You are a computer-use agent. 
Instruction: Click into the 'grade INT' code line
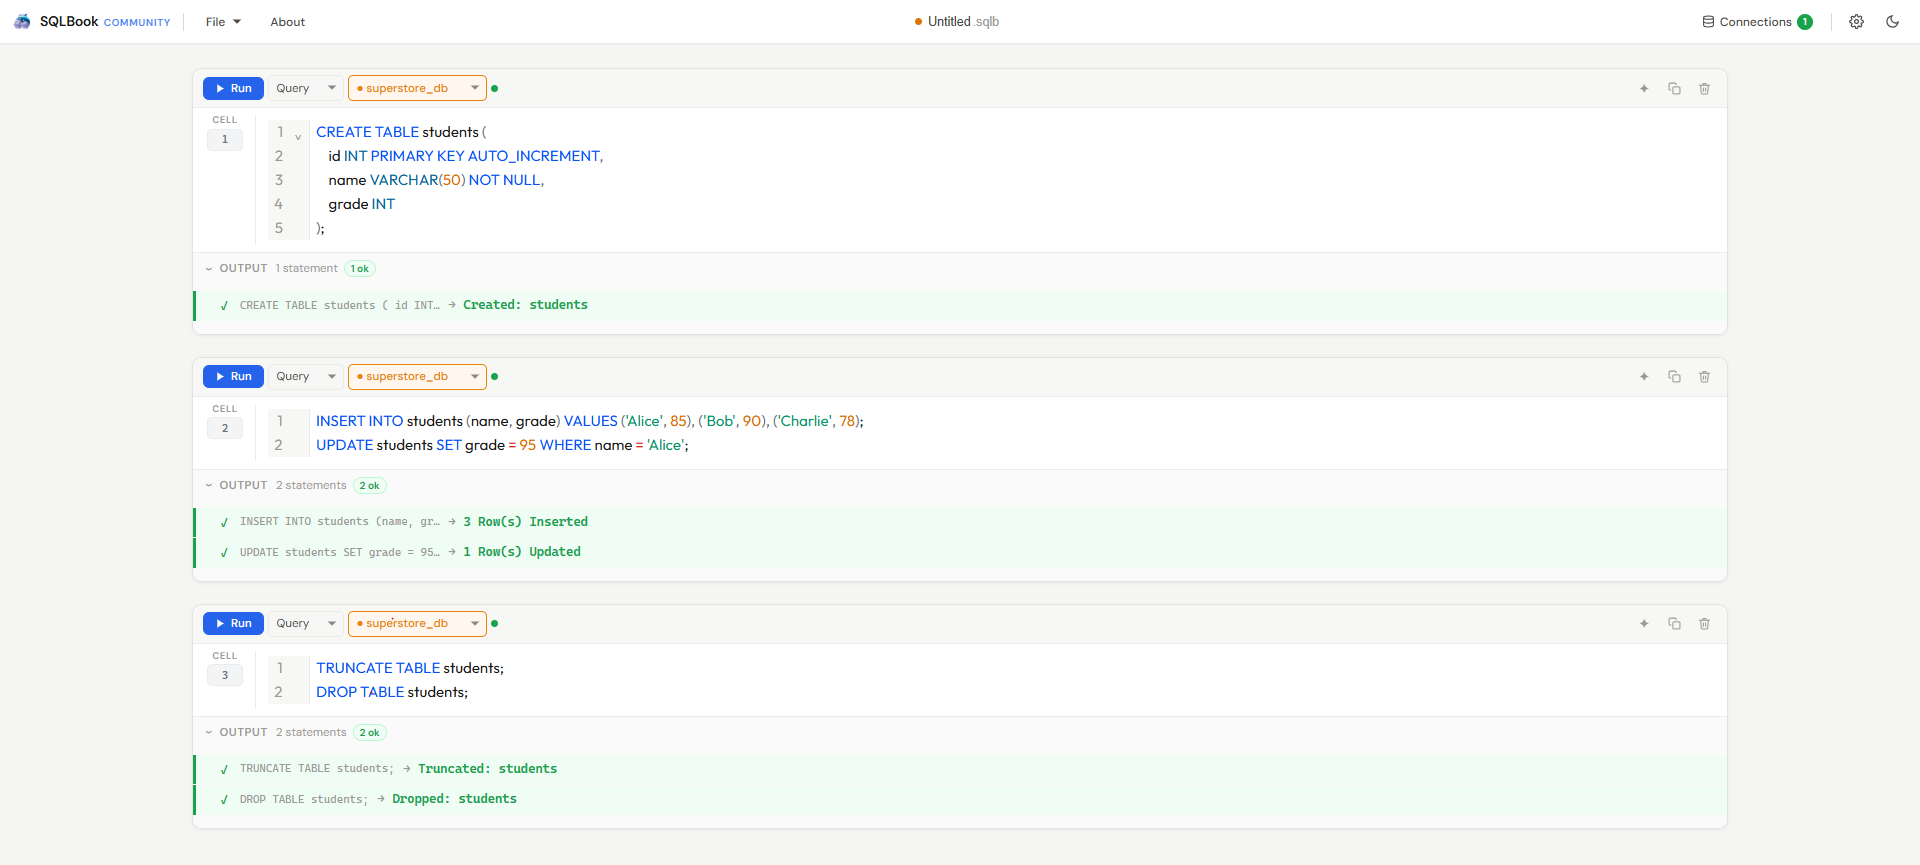tap(361, 204)
